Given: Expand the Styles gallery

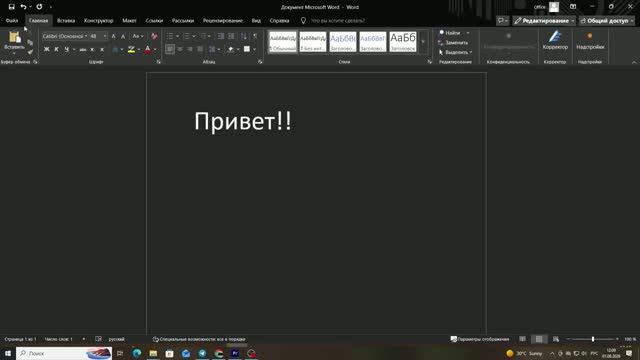Looking at the screenshot, I should 423,42.
